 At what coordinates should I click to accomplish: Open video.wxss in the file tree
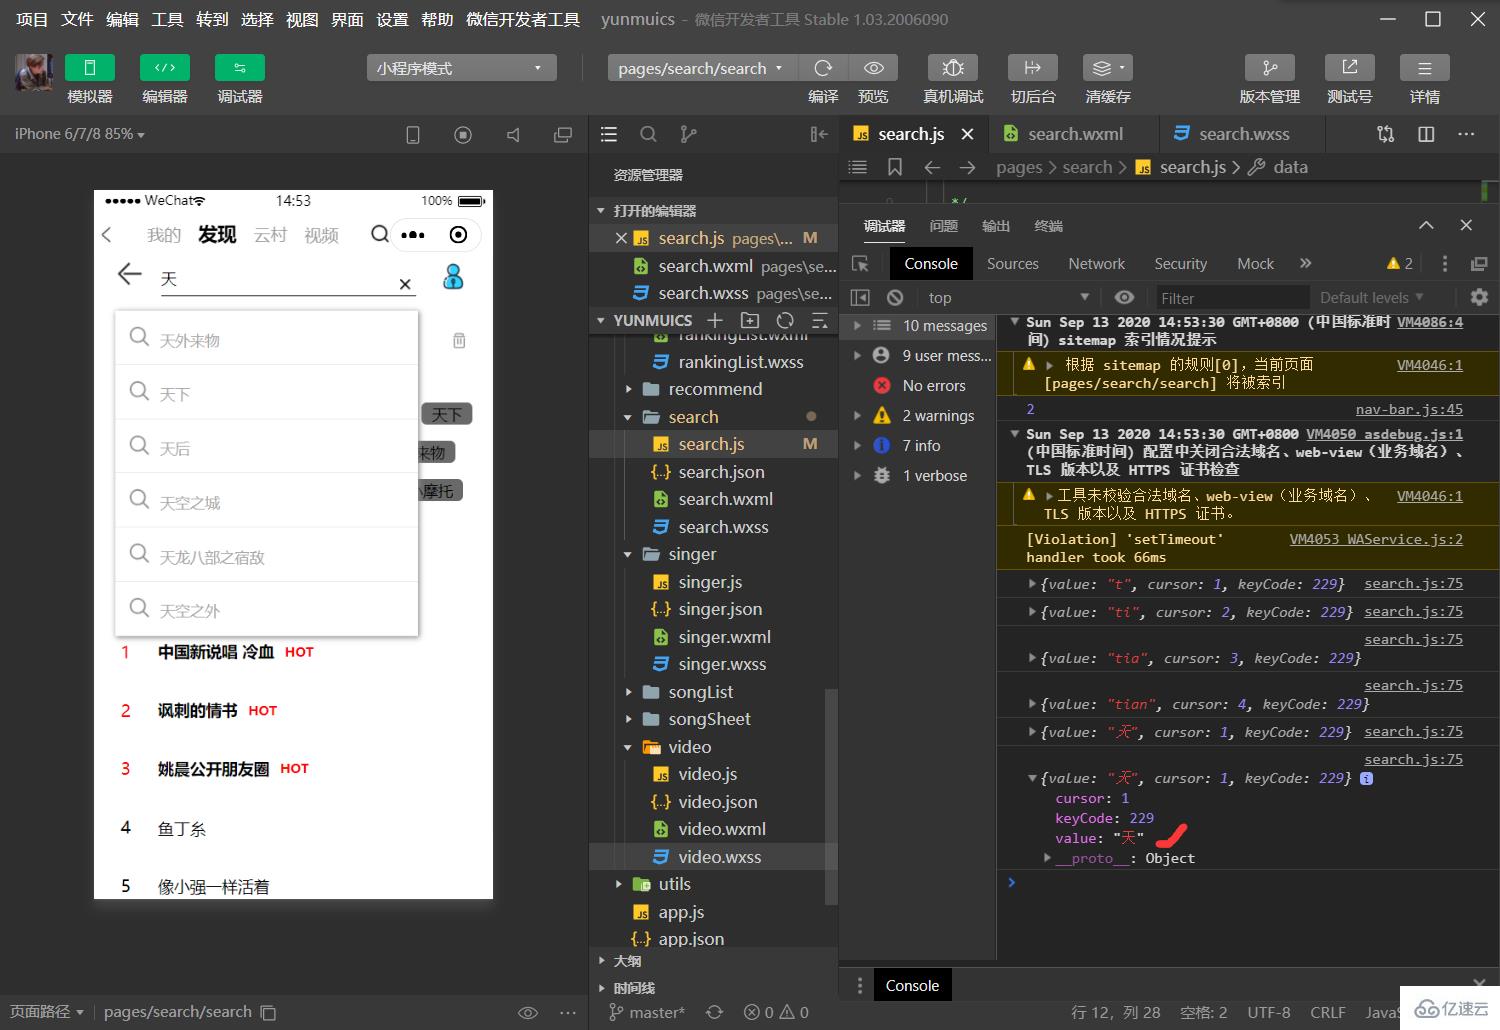[x=719, y=857]
